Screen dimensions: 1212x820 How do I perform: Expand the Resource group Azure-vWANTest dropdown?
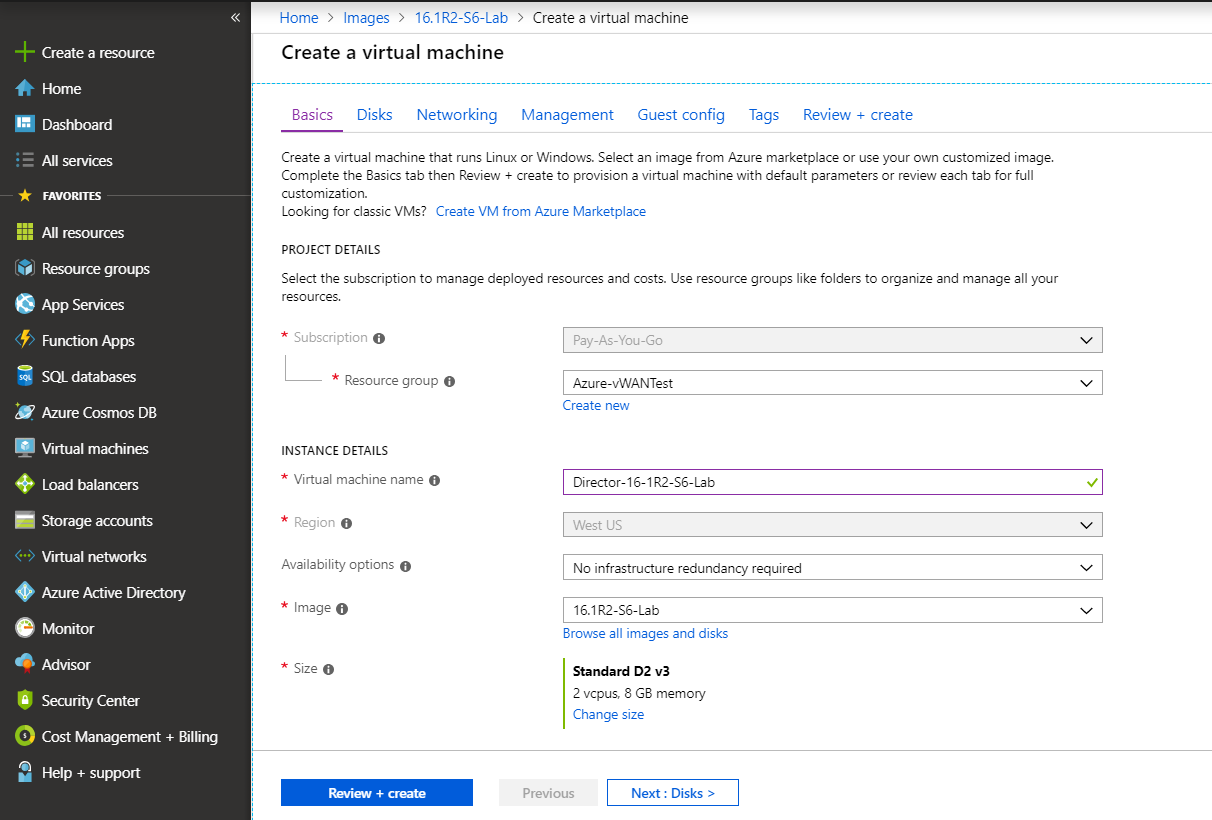832,383
